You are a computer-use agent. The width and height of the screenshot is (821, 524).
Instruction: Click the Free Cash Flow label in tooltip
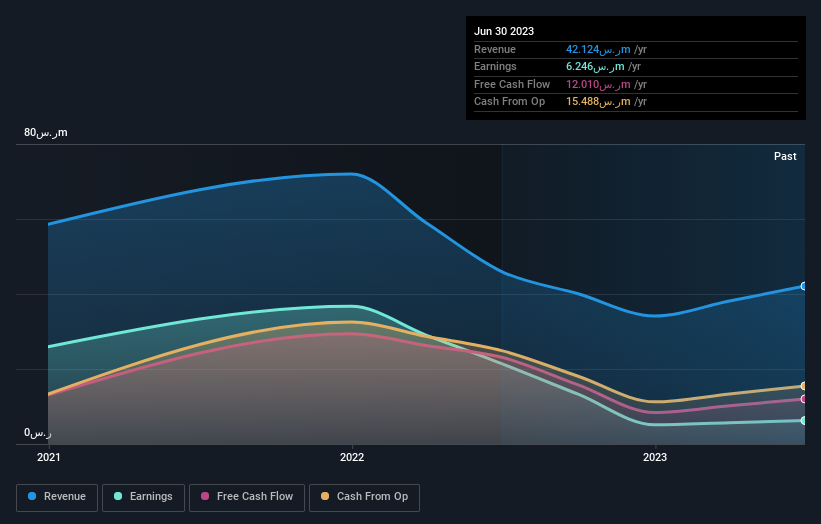coord(512,84)
